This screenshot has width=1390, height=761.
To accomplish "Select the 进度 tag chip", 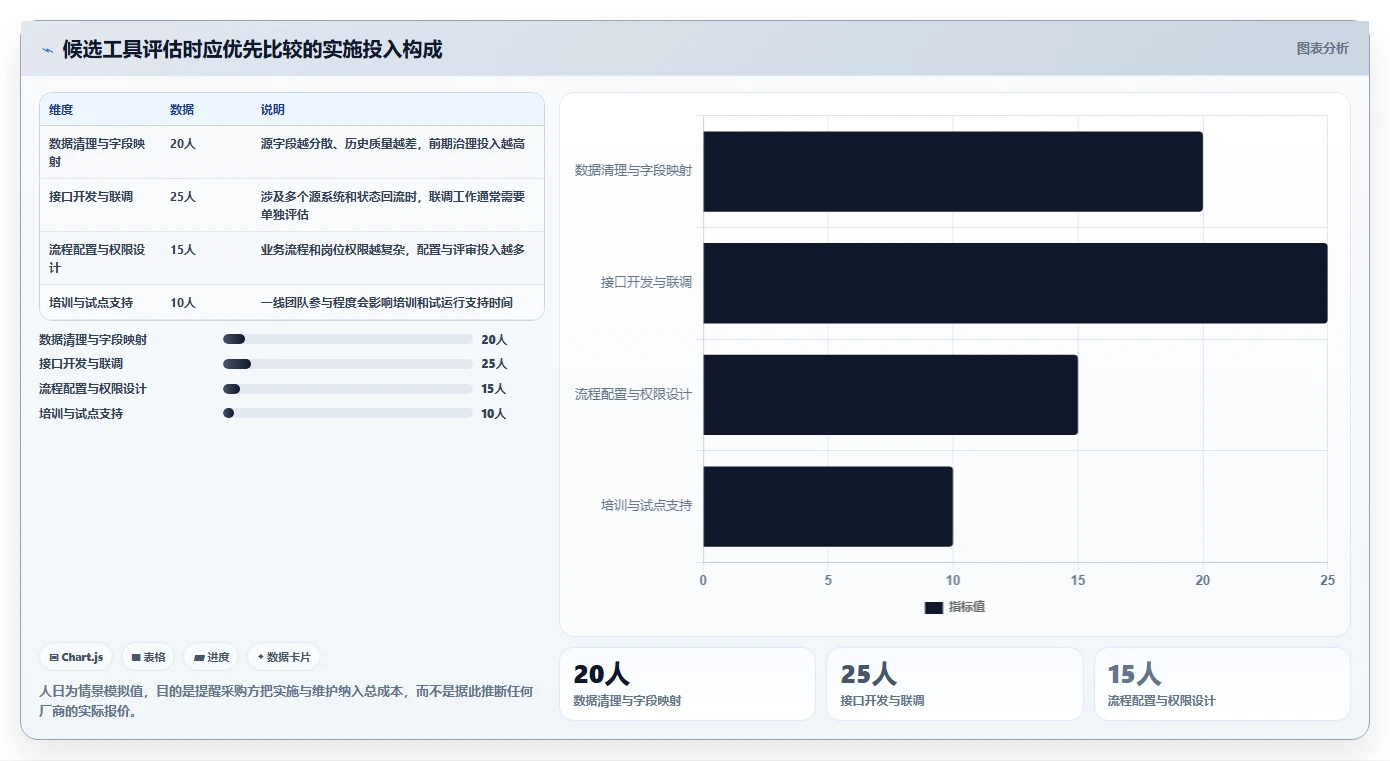I will pyautogui.click(x=211, y=657).
